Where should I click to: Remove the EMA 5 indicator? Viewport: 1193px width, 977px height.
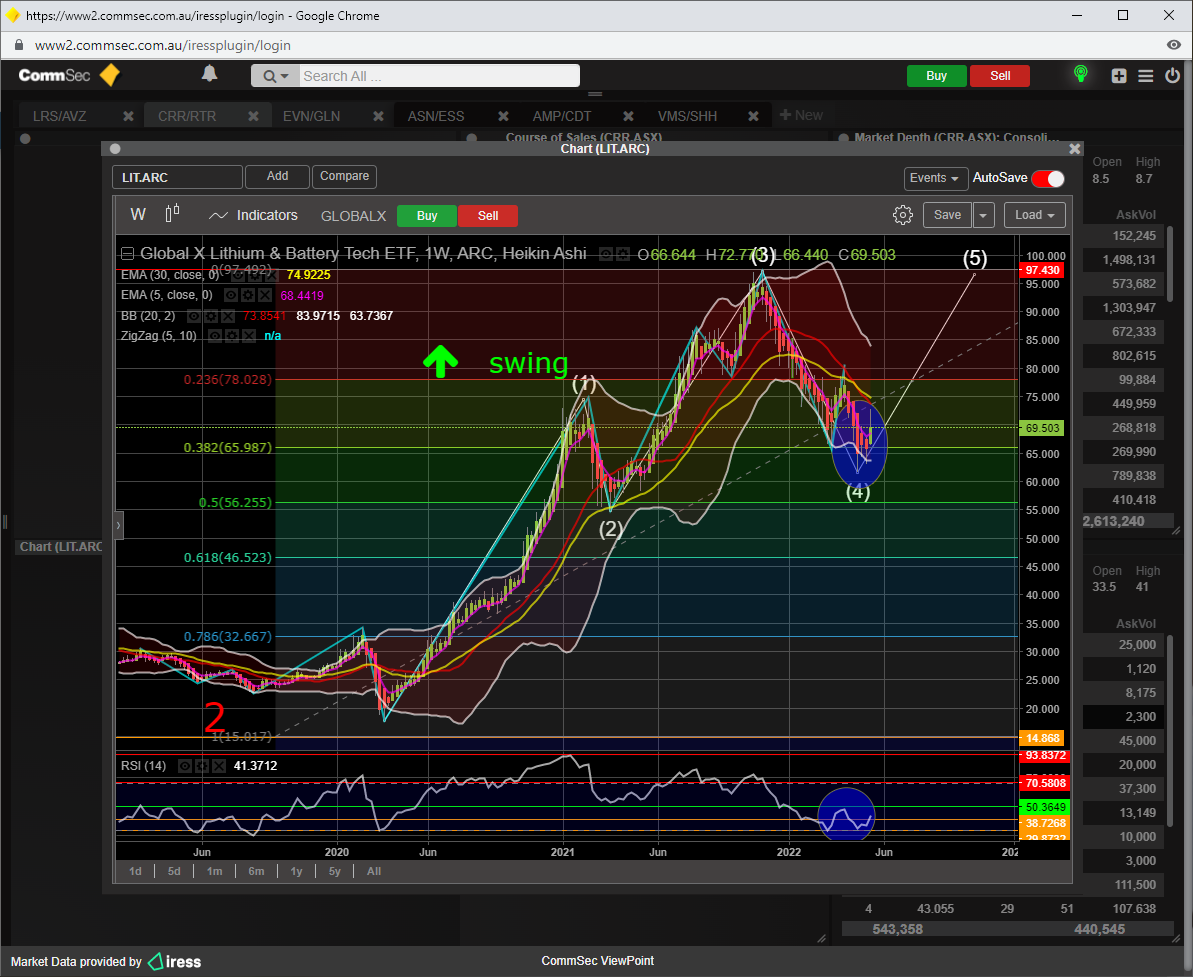coord(264,295)
